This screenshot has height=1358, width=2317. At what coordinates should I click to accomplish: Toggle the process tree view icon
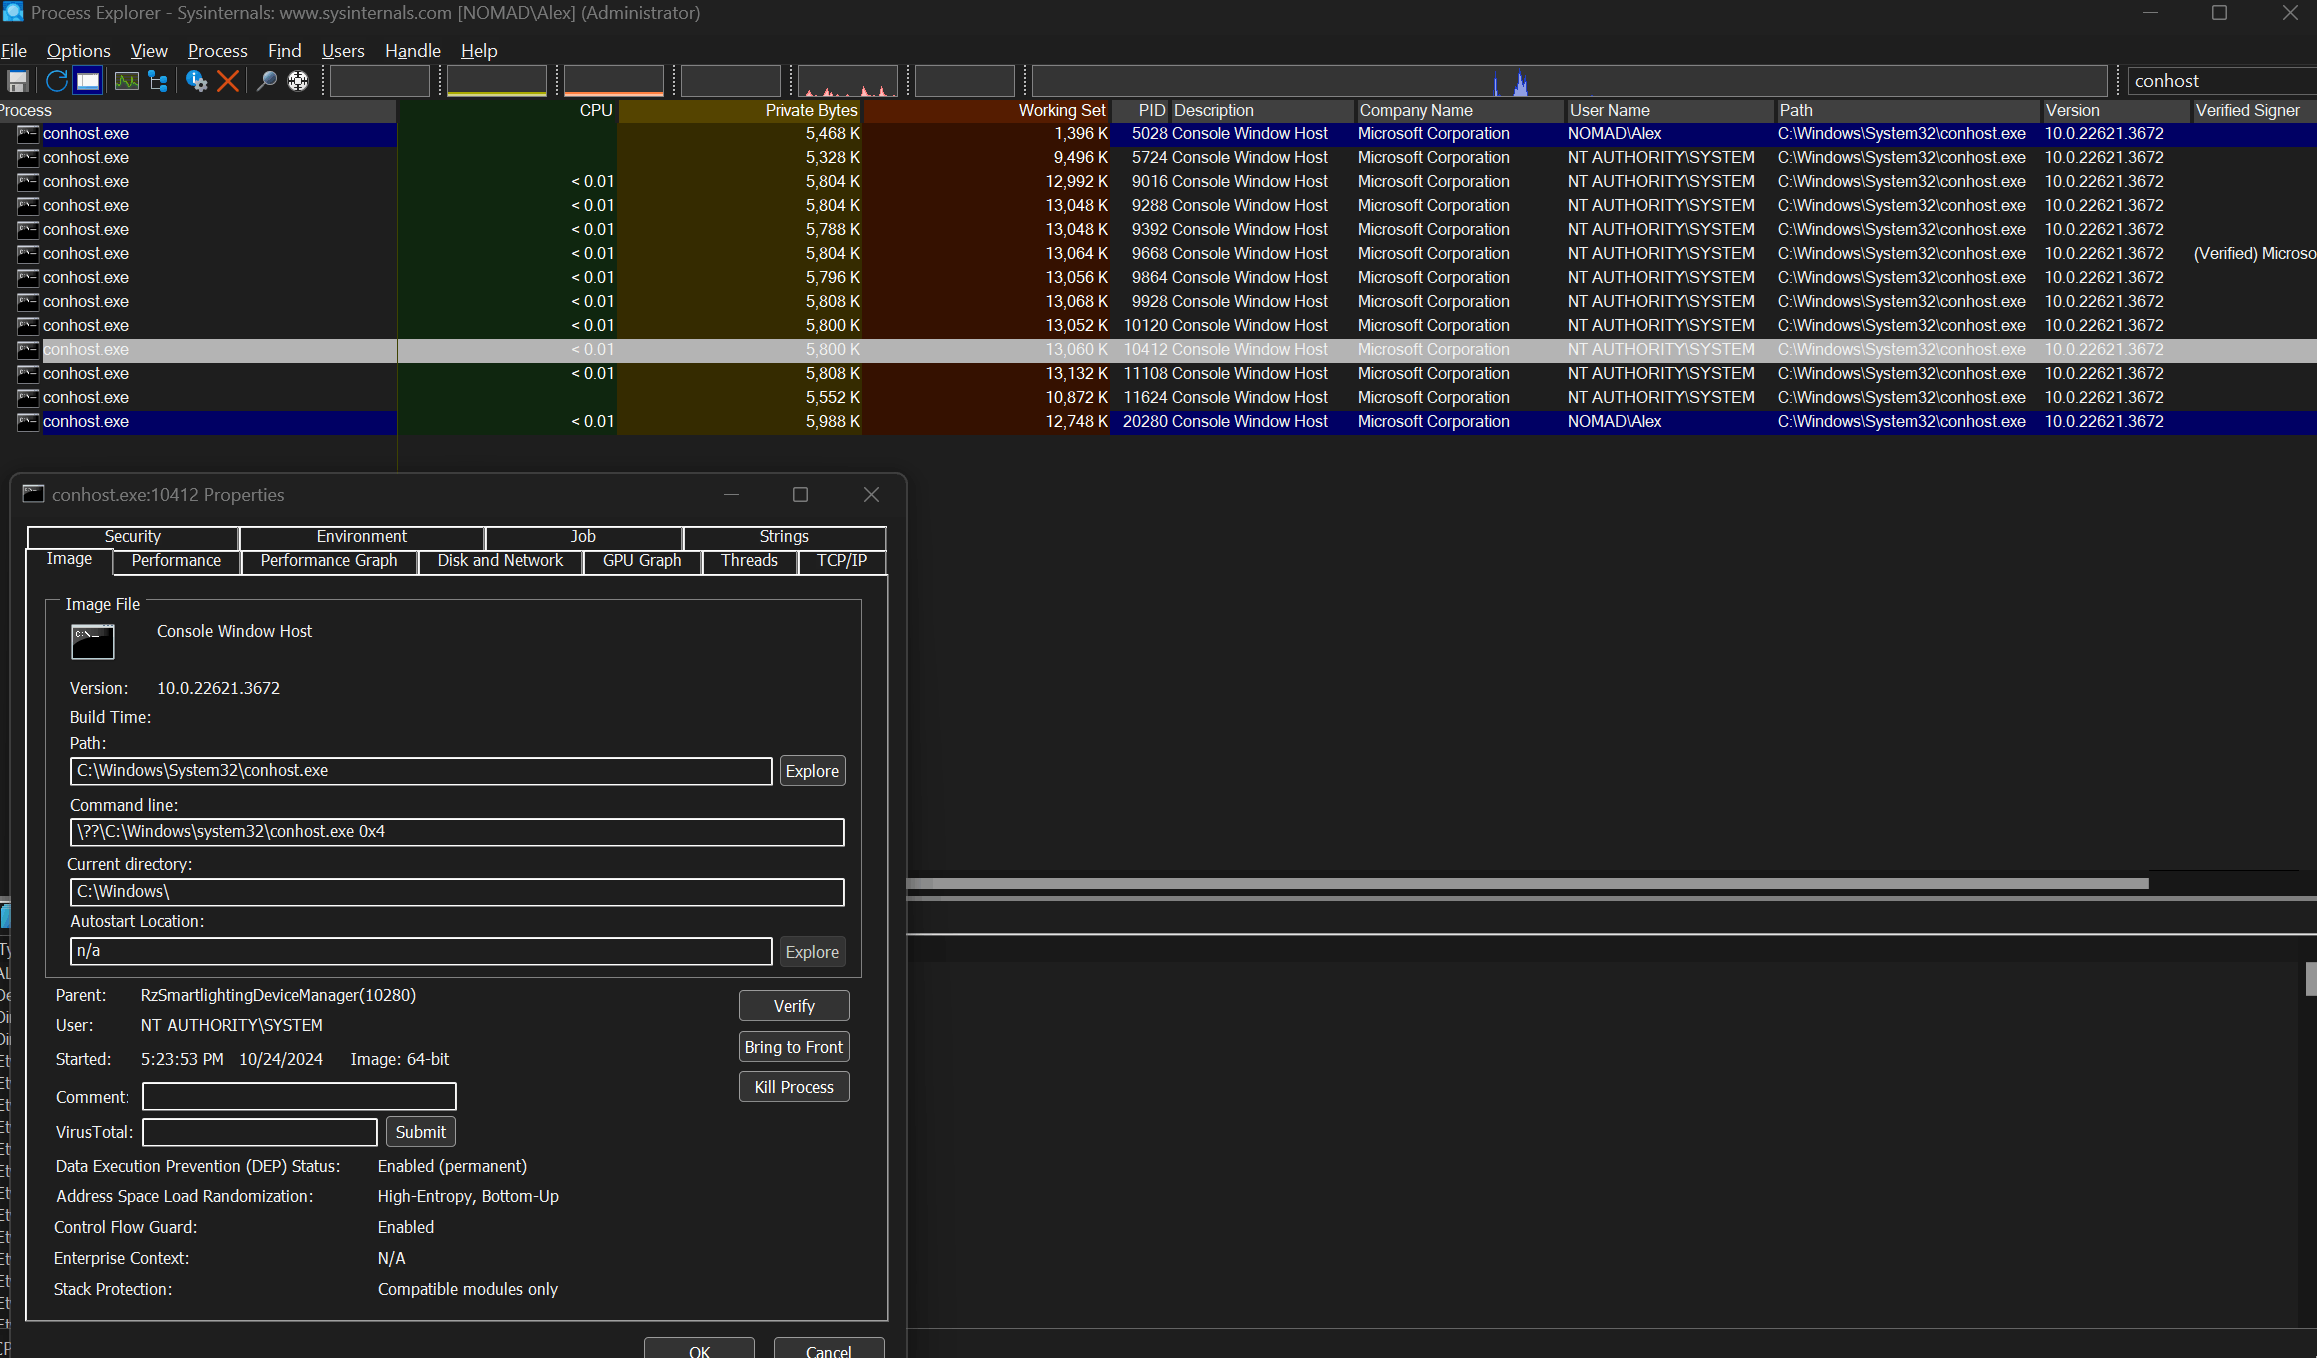(158, 81)
